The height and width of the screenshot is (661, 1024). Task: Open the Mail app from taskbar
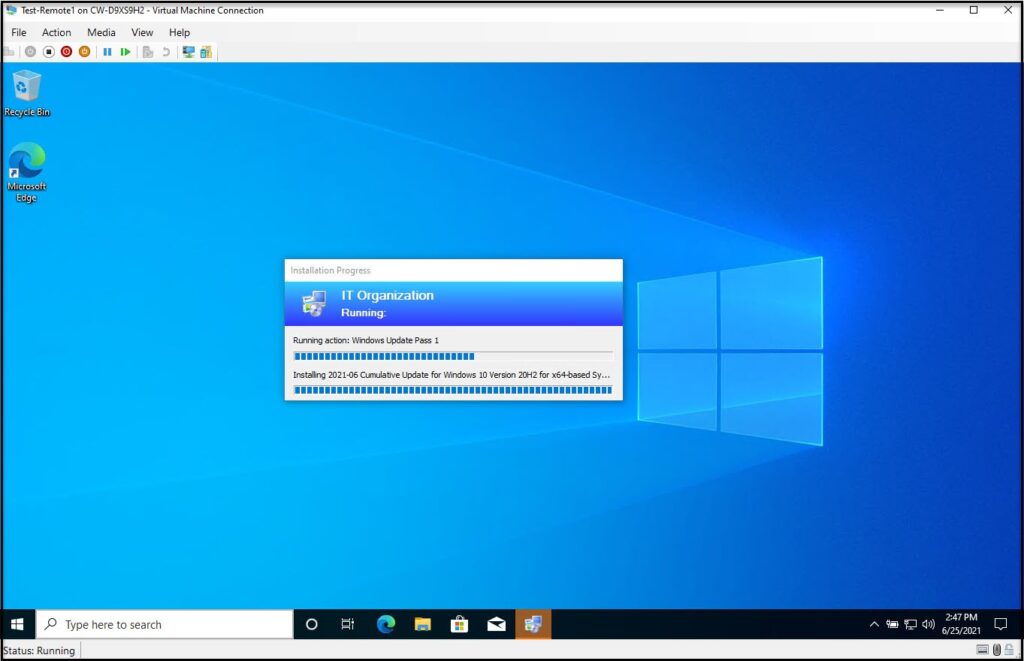click(496, 624)
